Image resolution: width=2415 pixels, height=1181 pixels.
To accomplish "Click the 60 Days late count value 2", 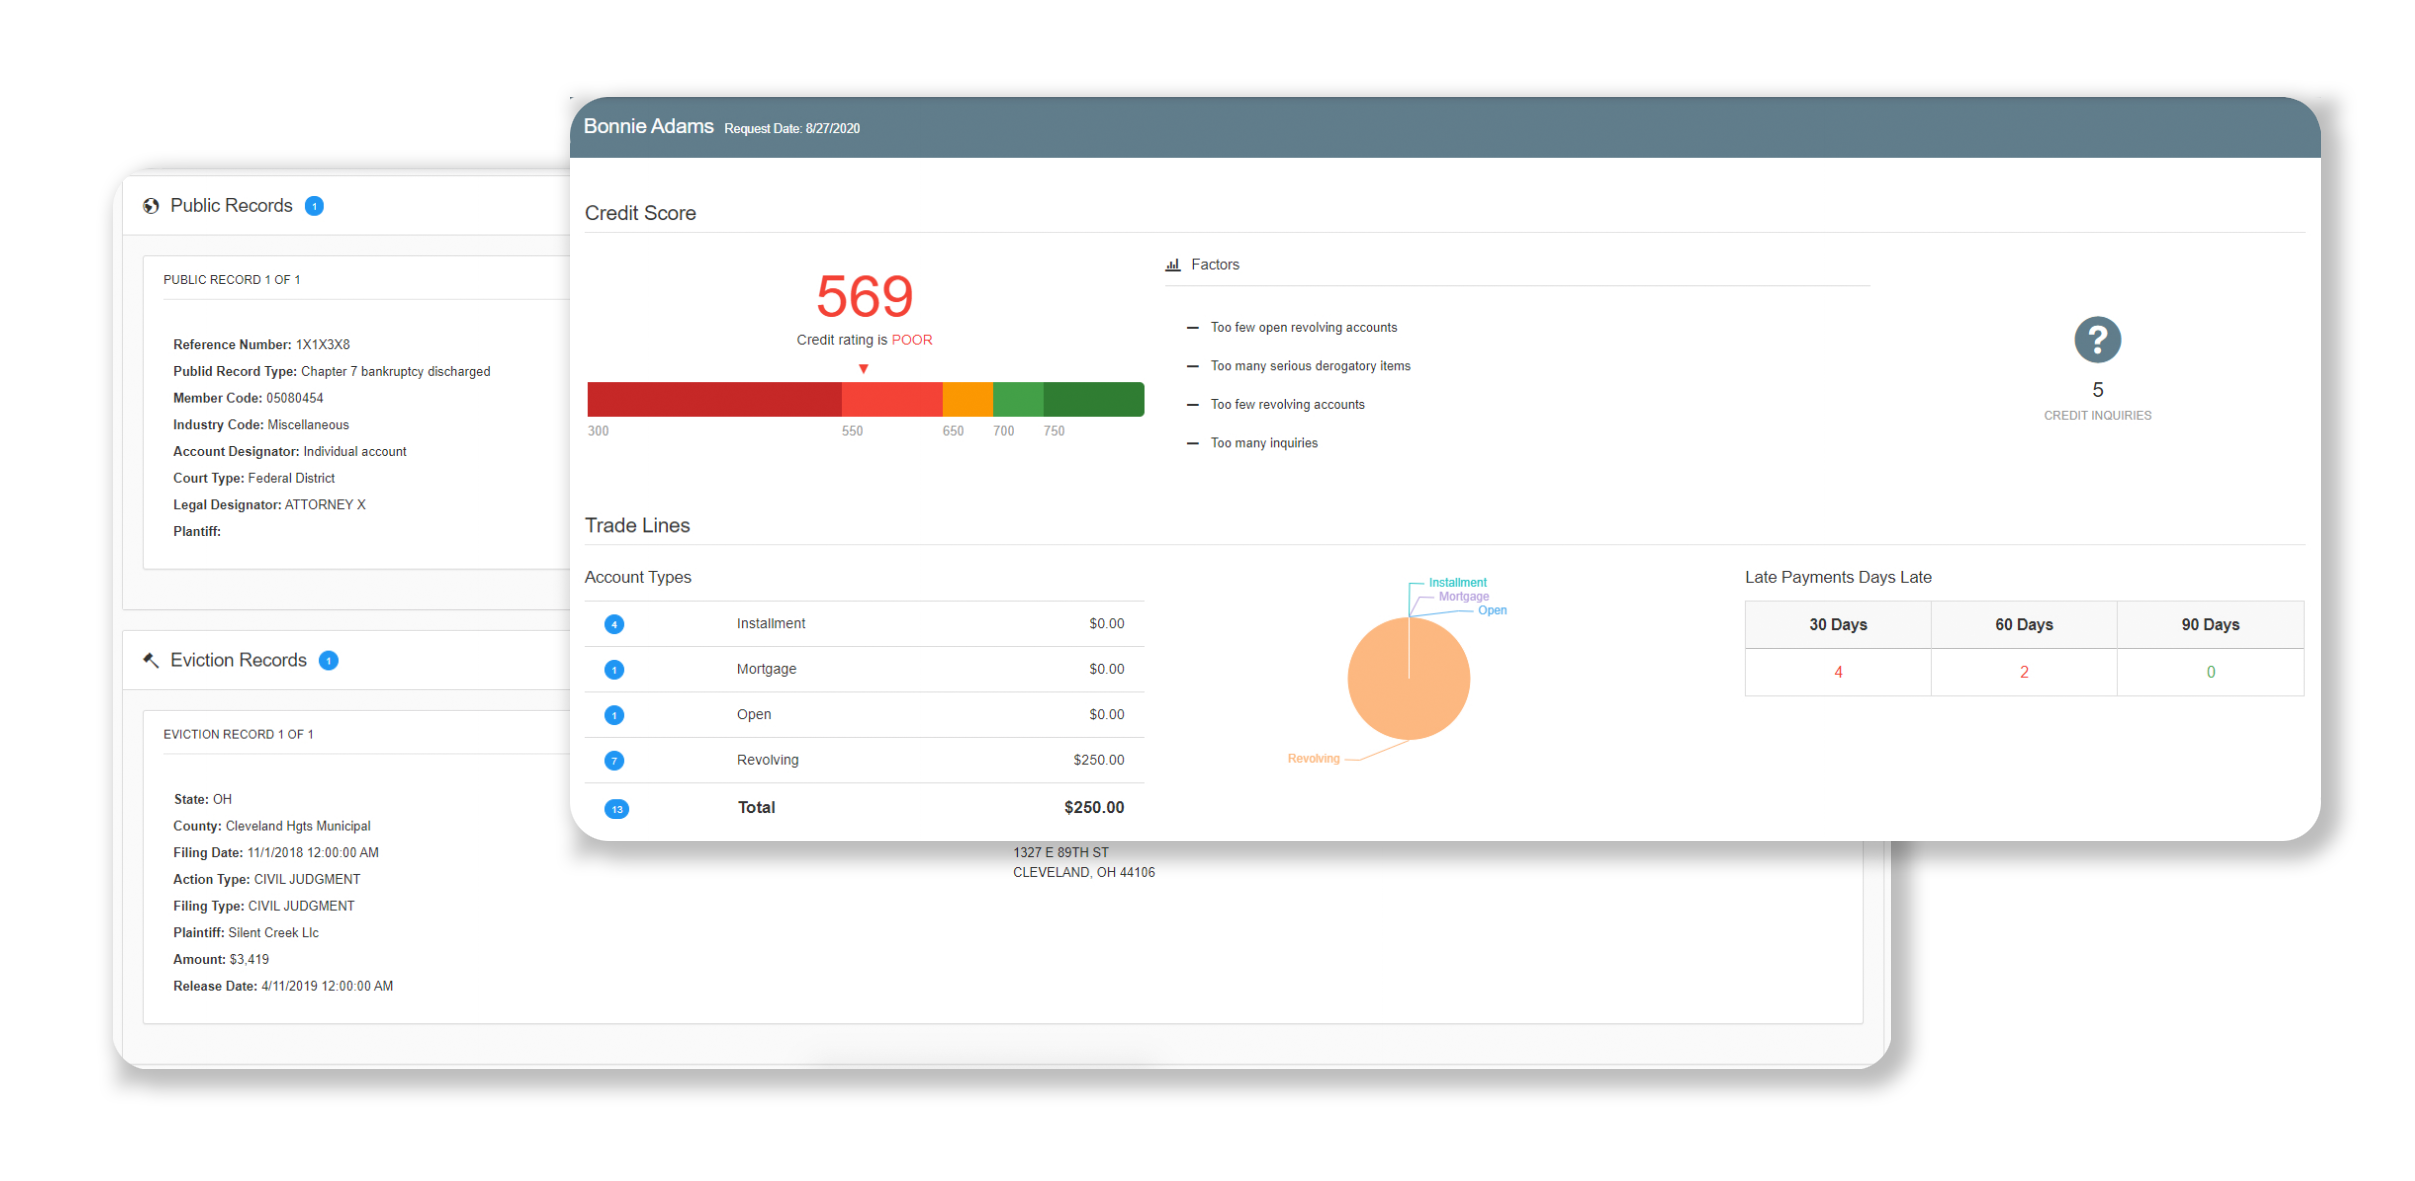I will coord(2023,672).
